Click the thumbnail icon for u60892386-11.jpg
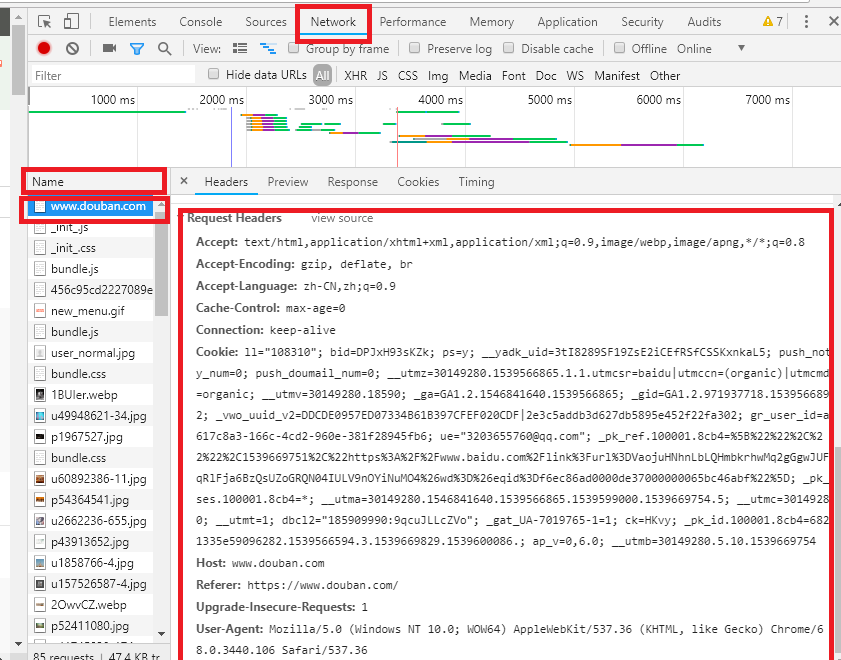The height and width of the screenshot is (660, 841). (x=40, y=478)
